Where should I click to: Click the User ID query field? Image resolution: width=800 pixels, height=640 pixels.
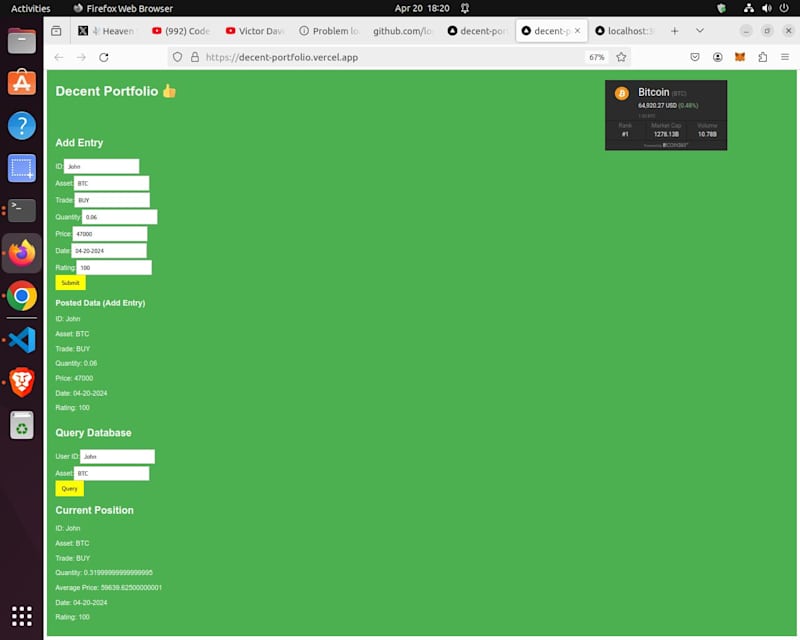[x=117, y=456]
